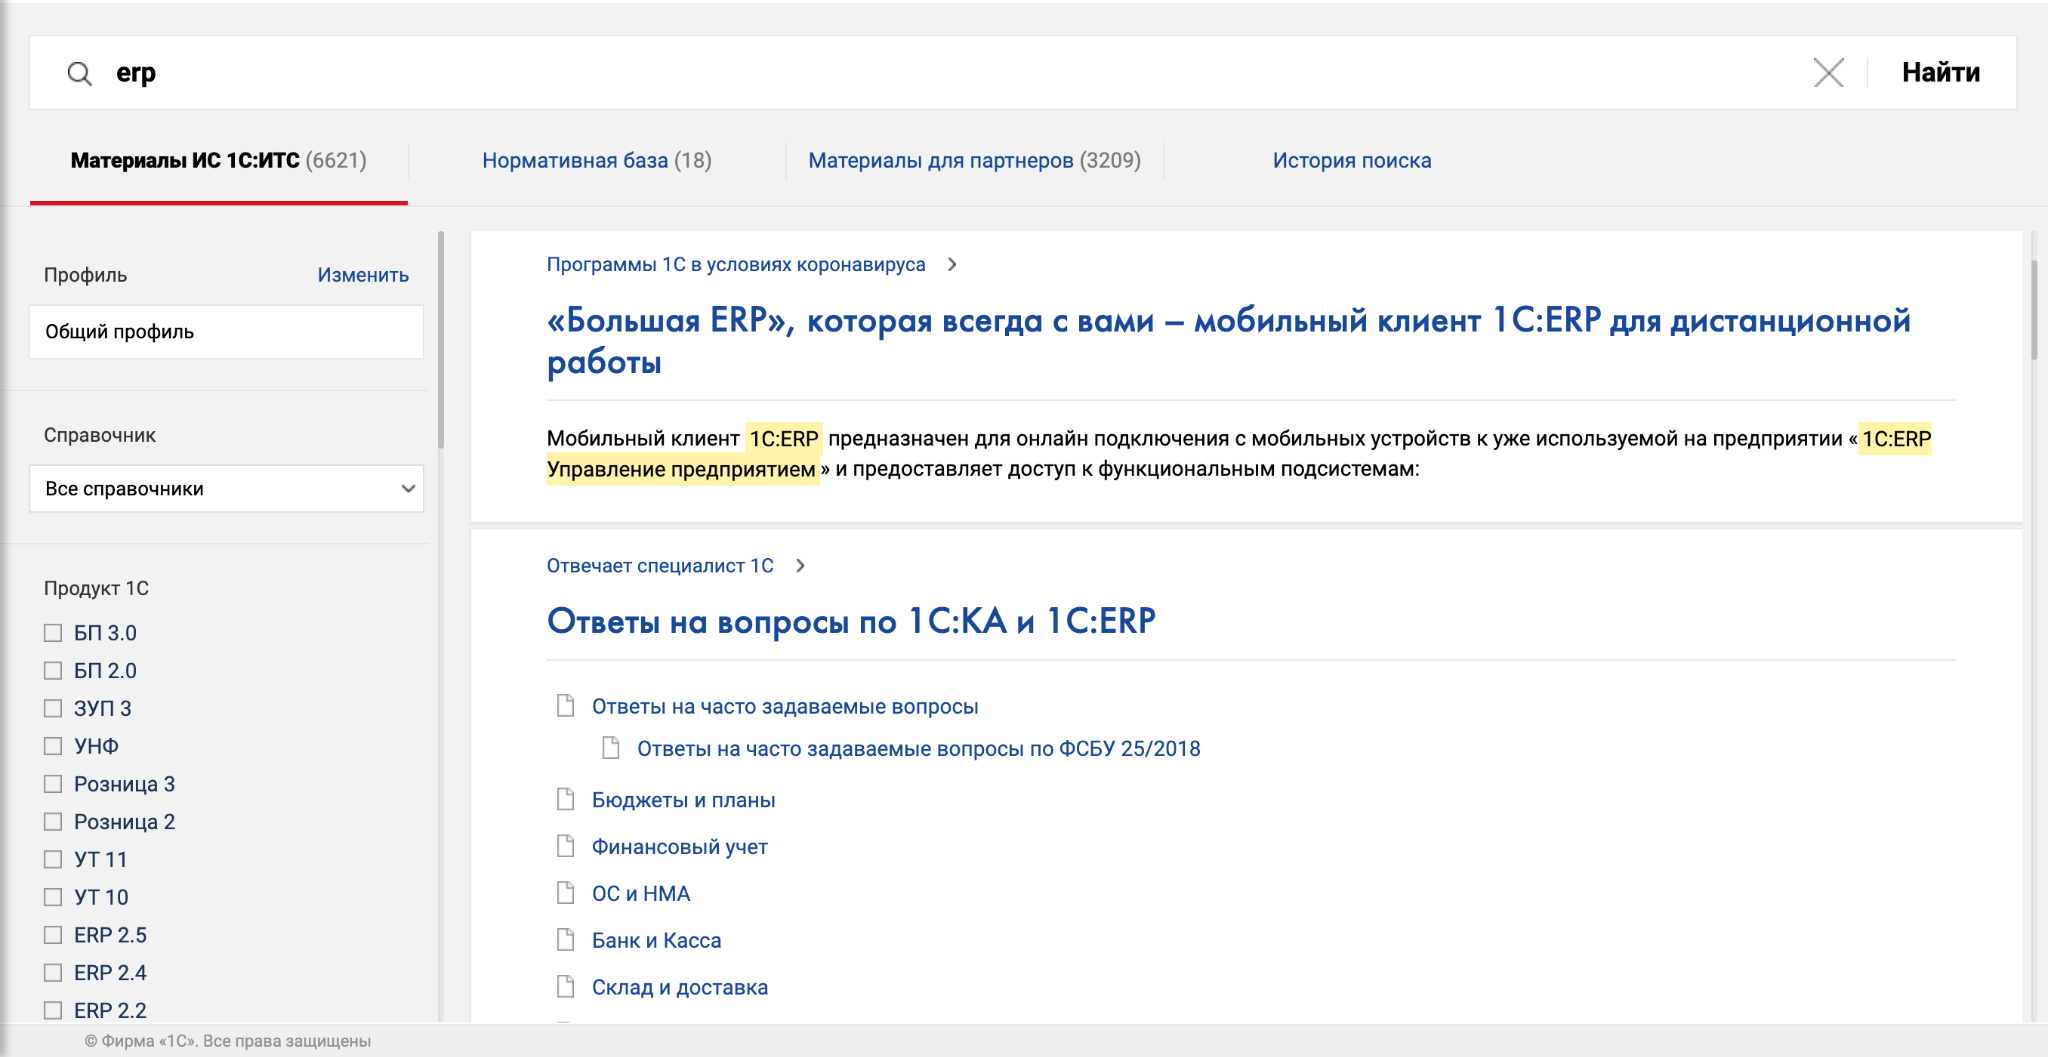Click the Найти search button
Screen dimensions: 2048x1057
pyautogui.click(x=1940, y=73)
